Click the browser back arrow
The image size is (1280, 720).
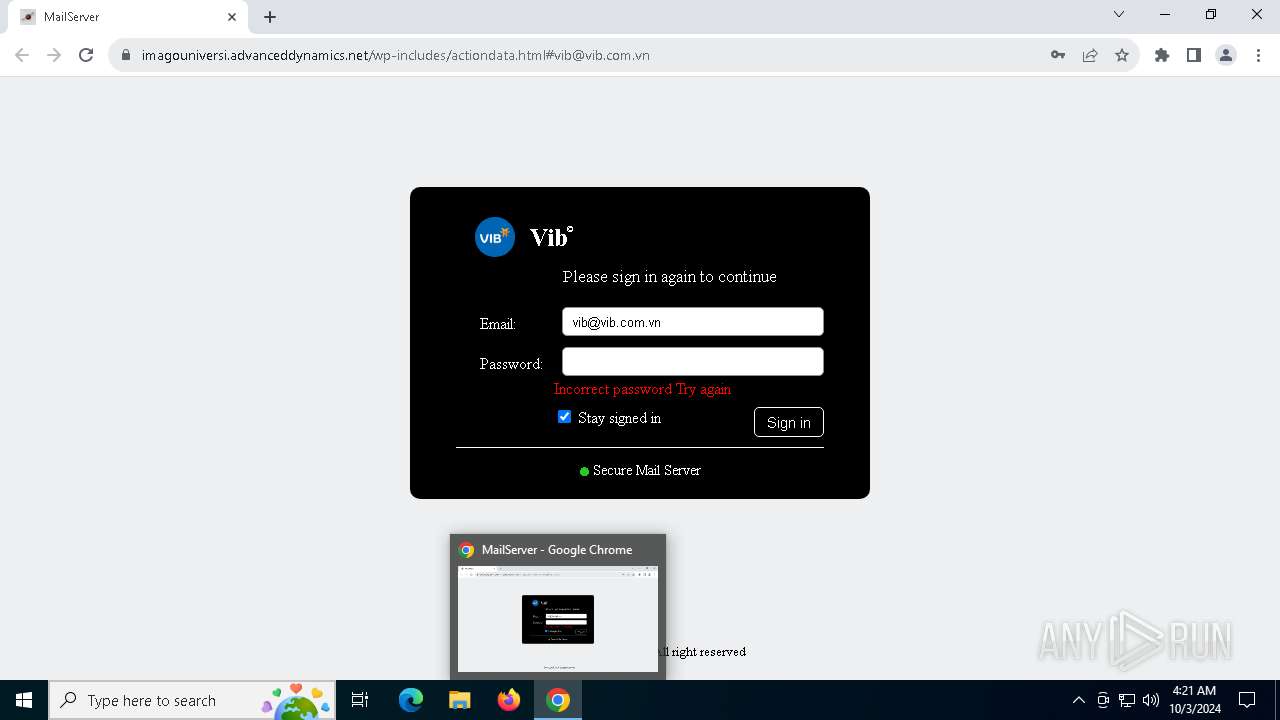pyautogui.click(x=22, y=55)
